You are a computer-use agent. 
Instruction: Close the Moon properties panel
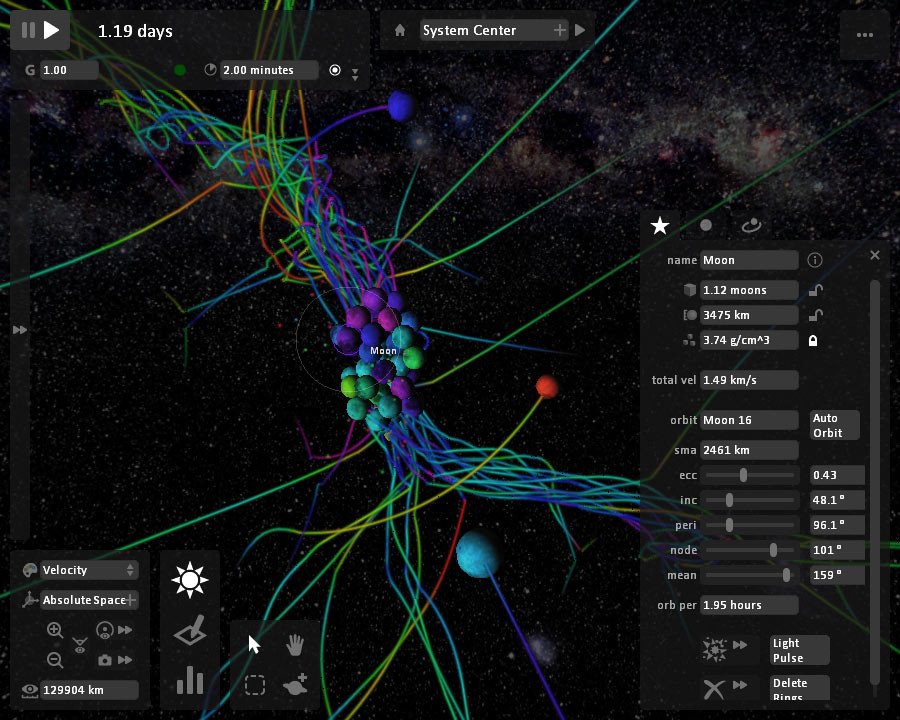tap(875, 255)
